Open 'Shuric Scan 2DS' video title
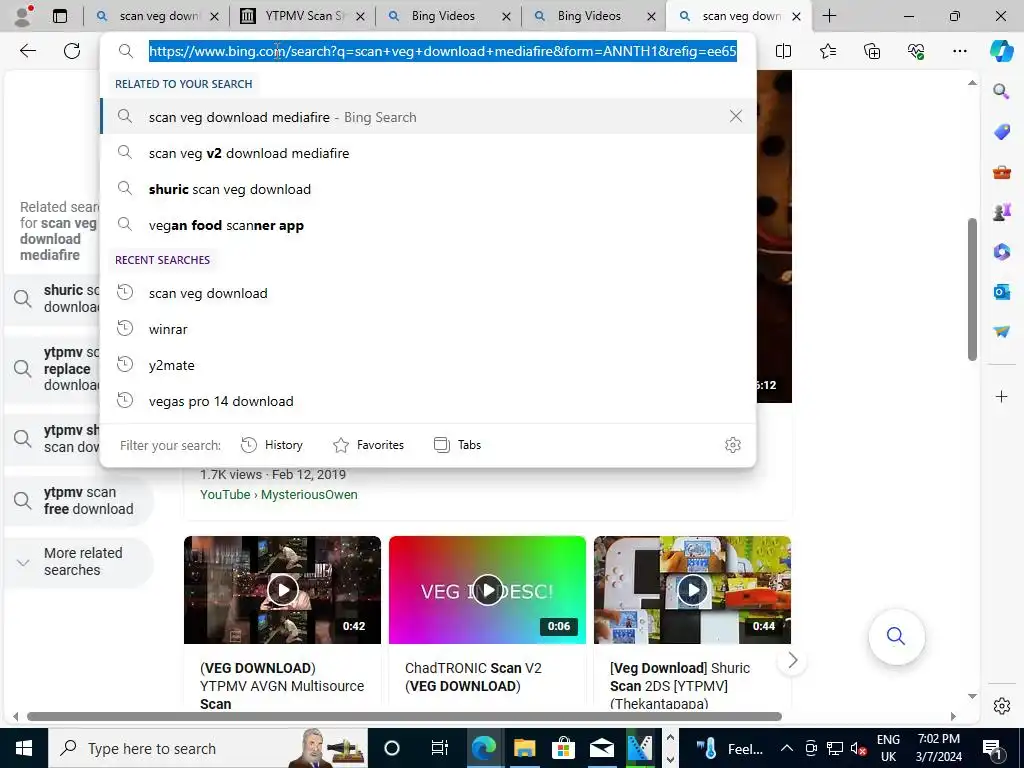 coord(679,686)
